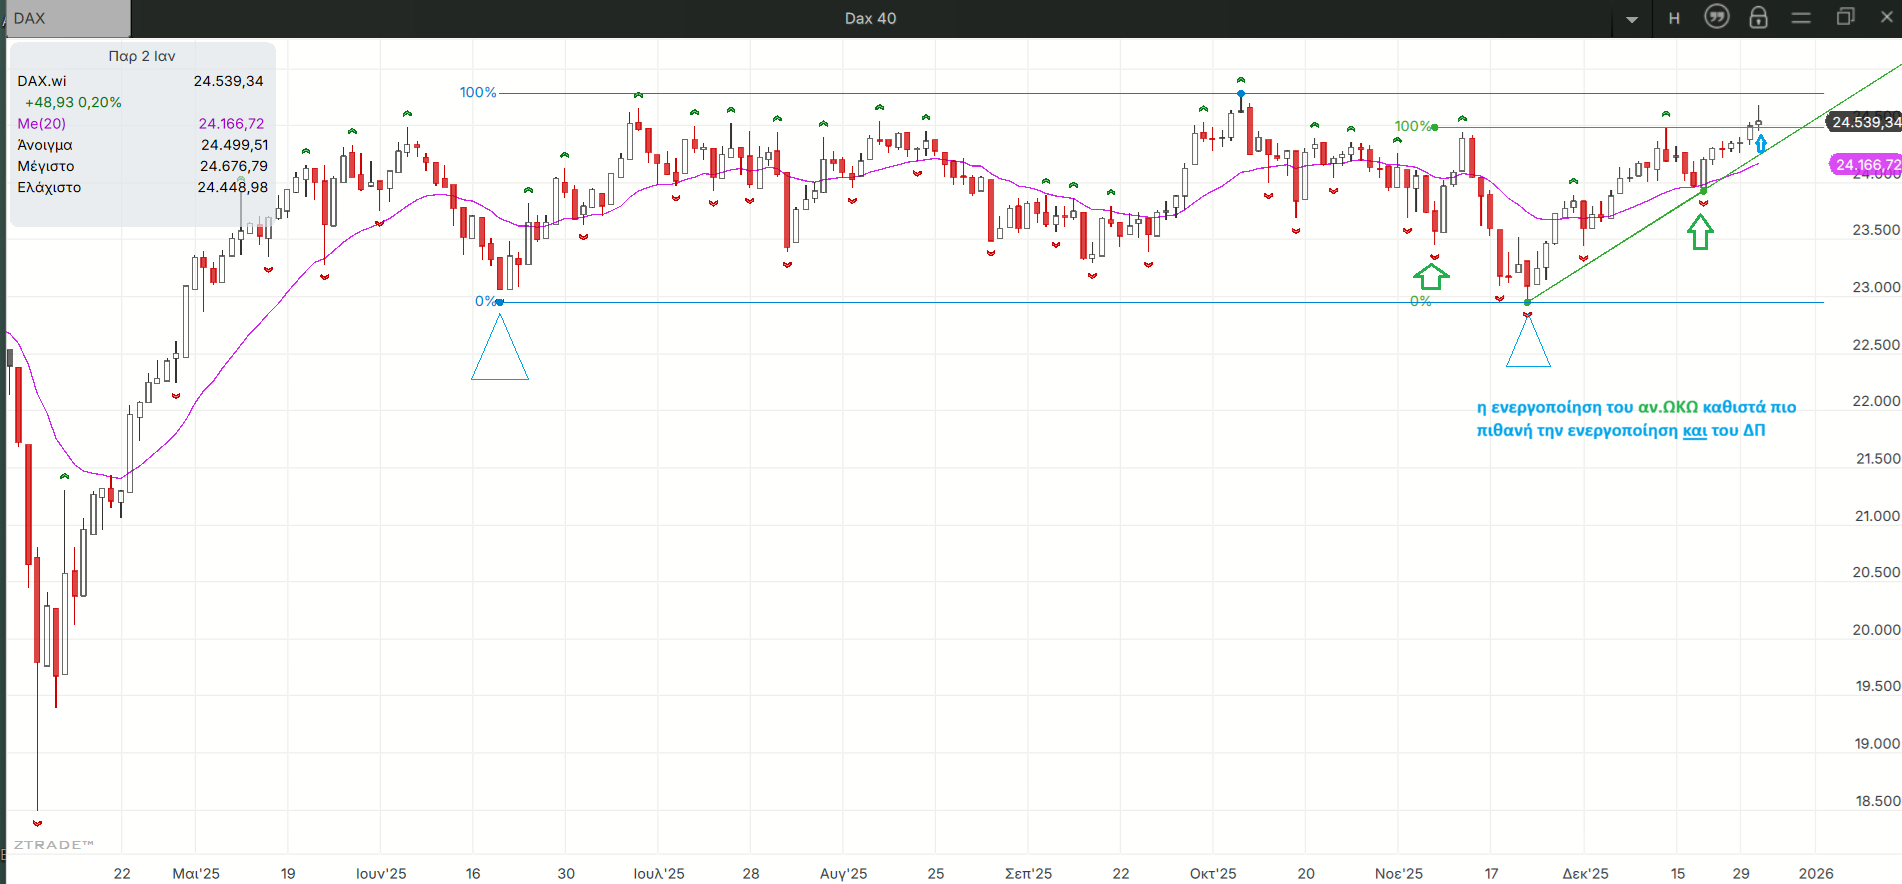Toggle the padlock lock icon
Viewport: 1902px width, 884px height.
tap(1758, 18)
